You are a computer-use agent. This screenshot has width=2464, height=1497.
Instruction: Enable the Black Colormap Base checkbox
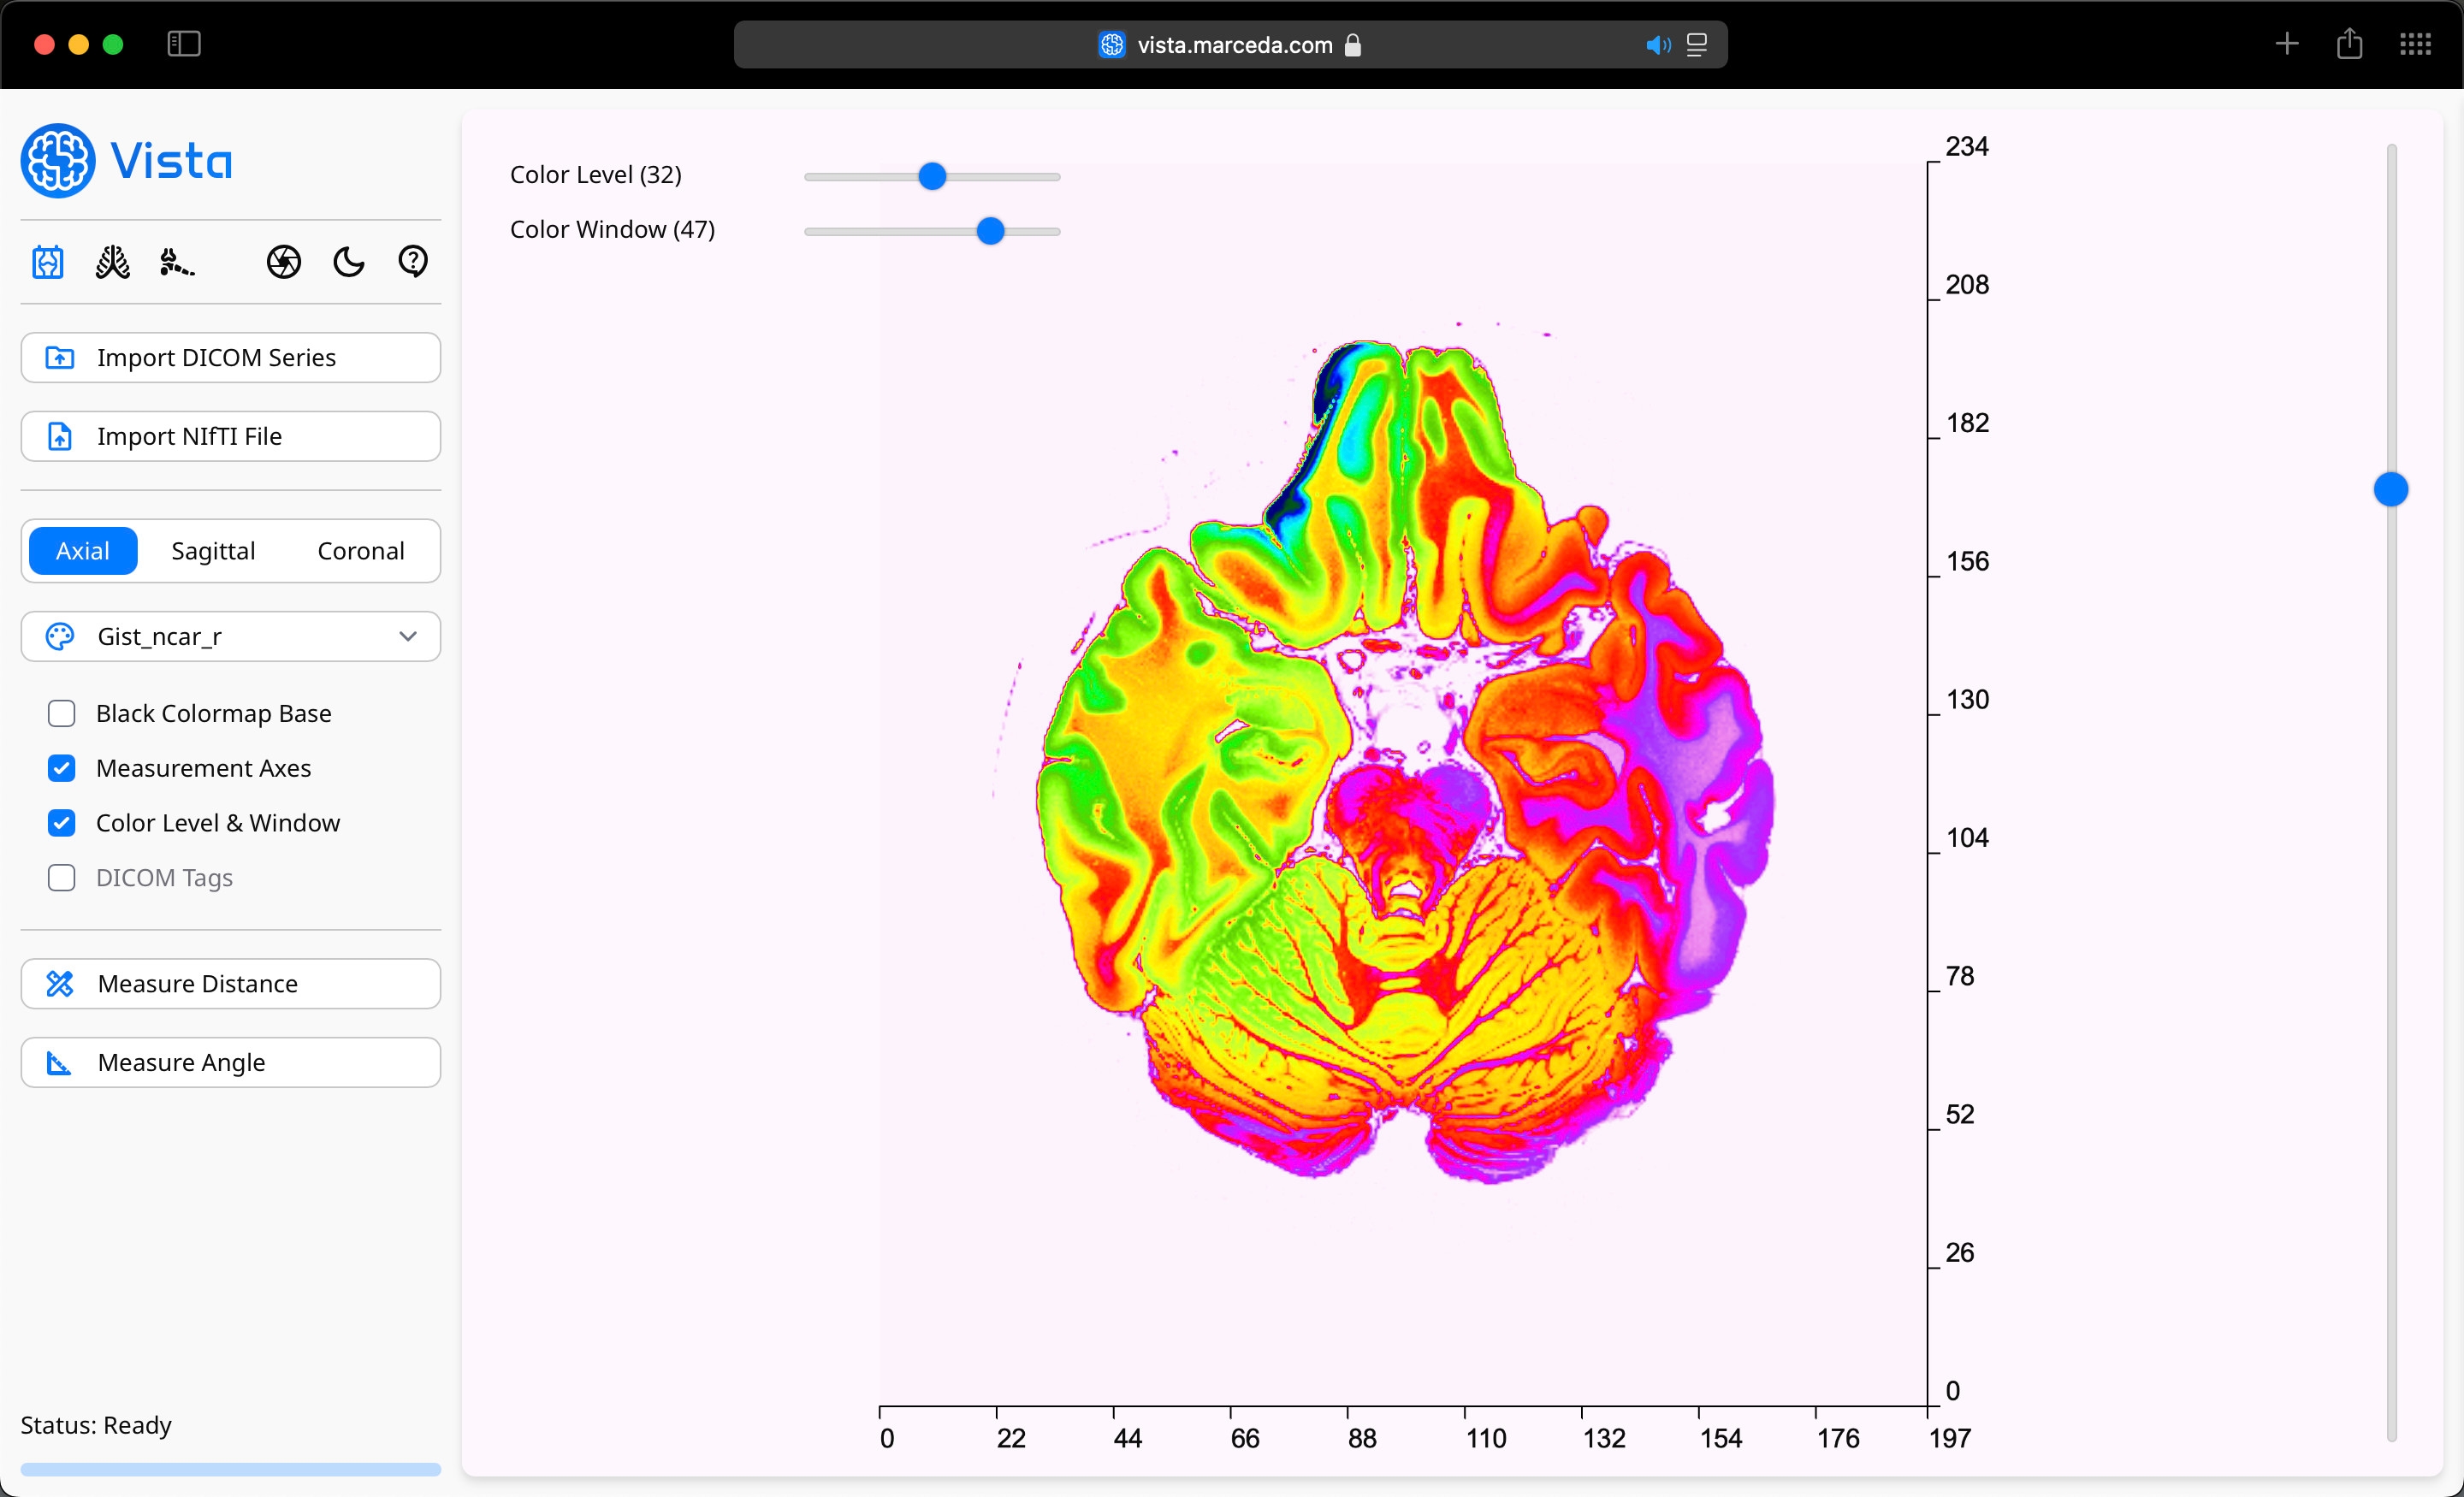(62, 714)
